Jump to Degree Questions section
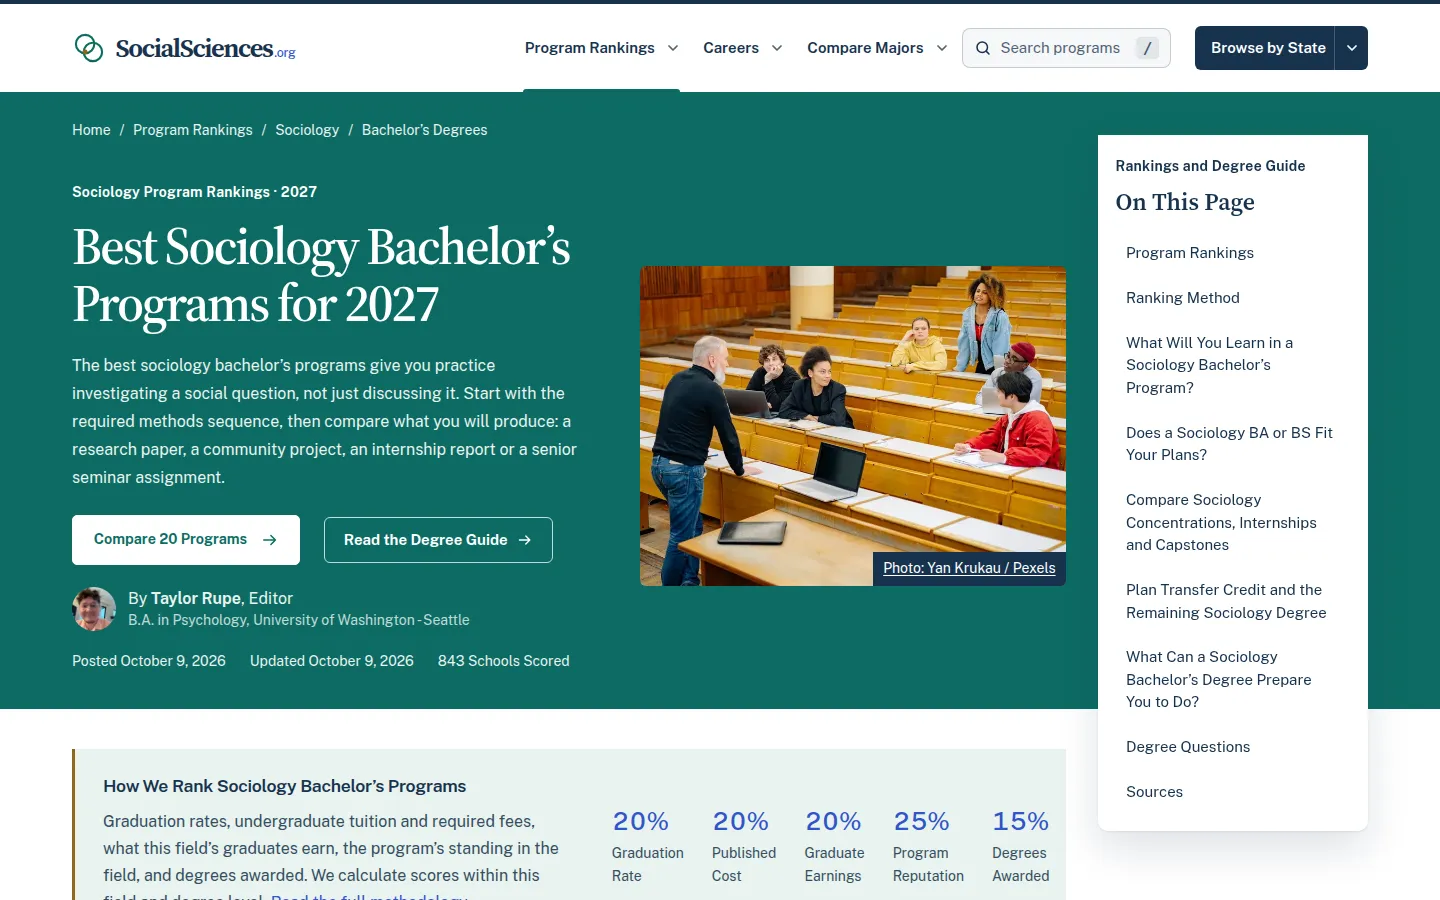 [x=1188, y=747]
